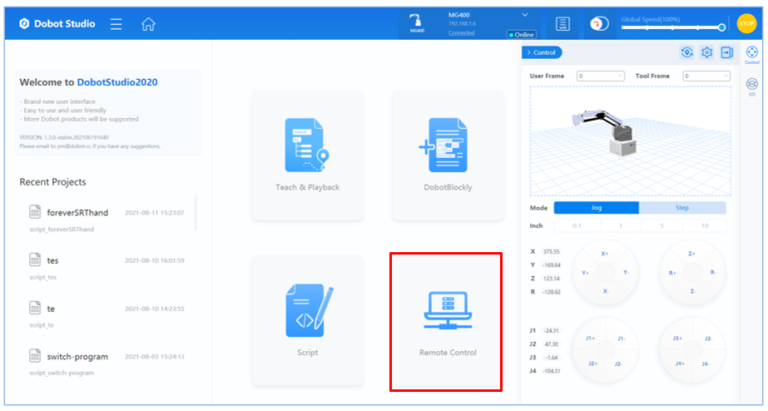Open the gear settings icon in Control panel
768x411 pixels.
(706, 52)
